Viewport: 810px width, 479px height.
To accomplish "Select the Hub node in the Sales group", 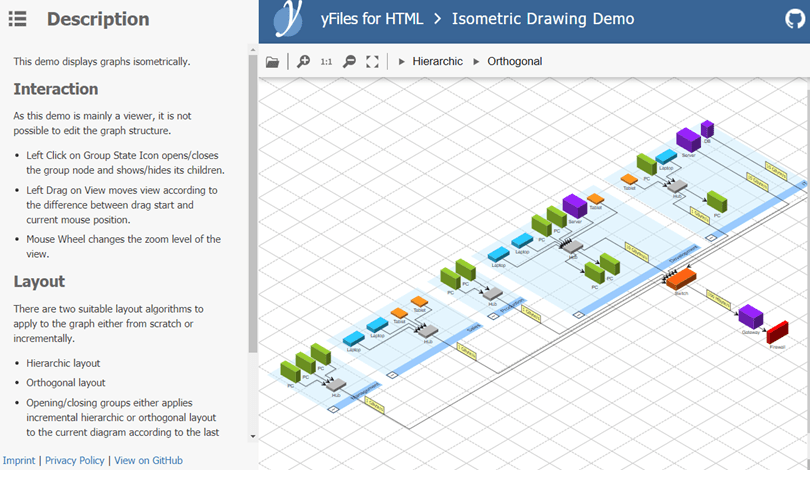I will [428, 331].
